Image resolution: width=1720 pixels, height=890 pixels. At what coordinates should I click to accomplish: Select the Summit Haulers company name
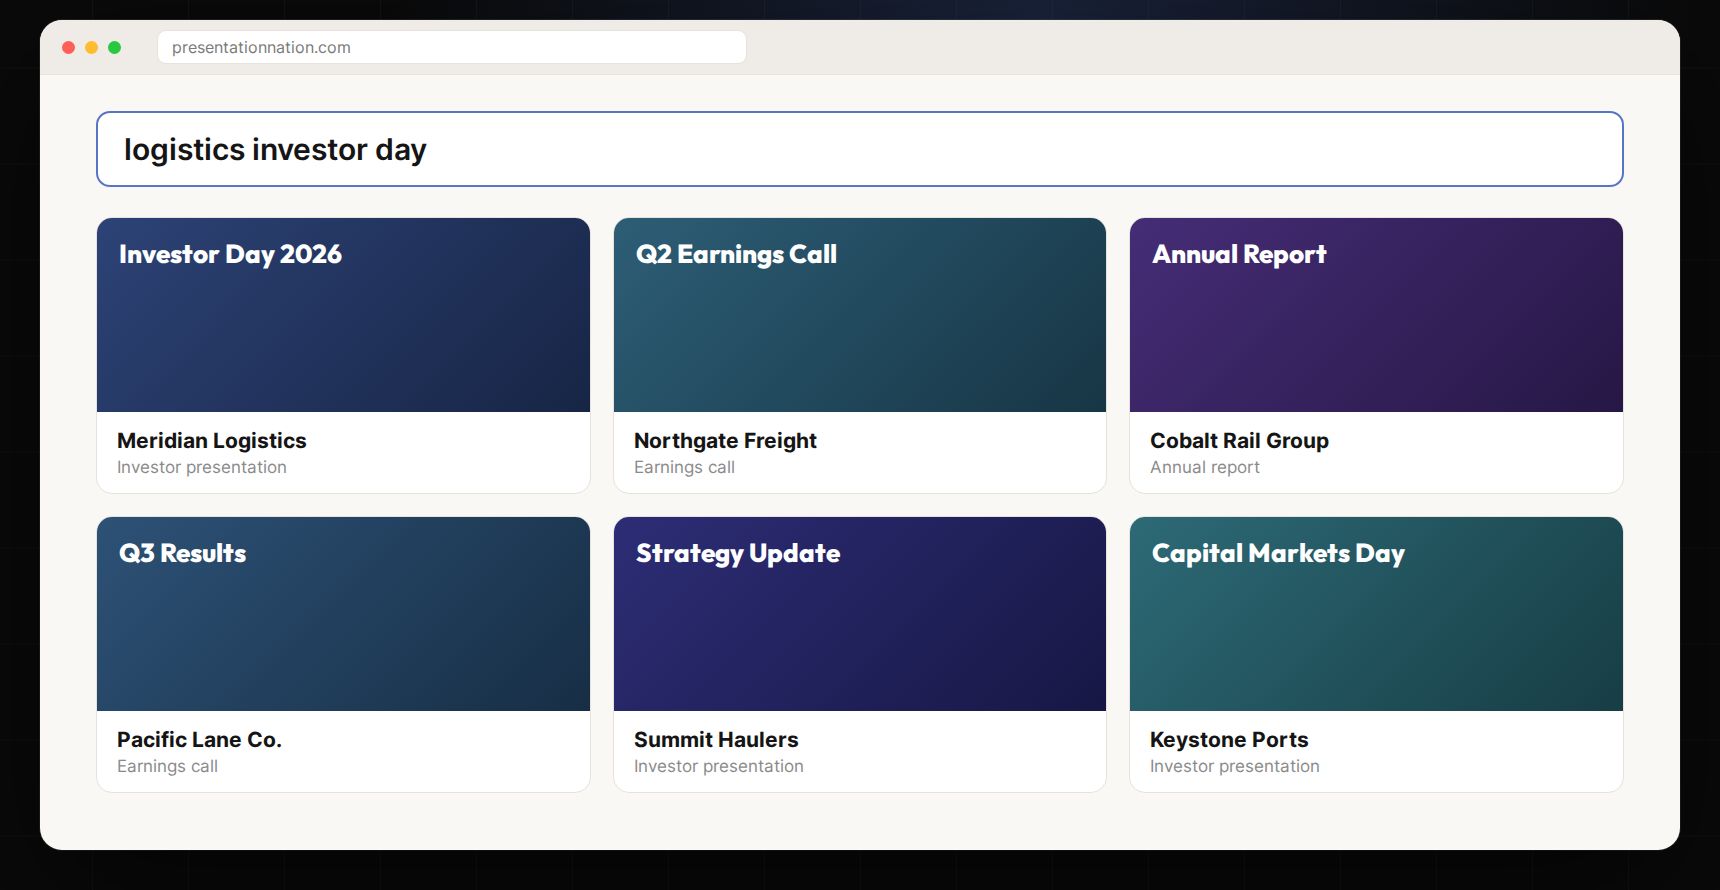tap(716, 740)
